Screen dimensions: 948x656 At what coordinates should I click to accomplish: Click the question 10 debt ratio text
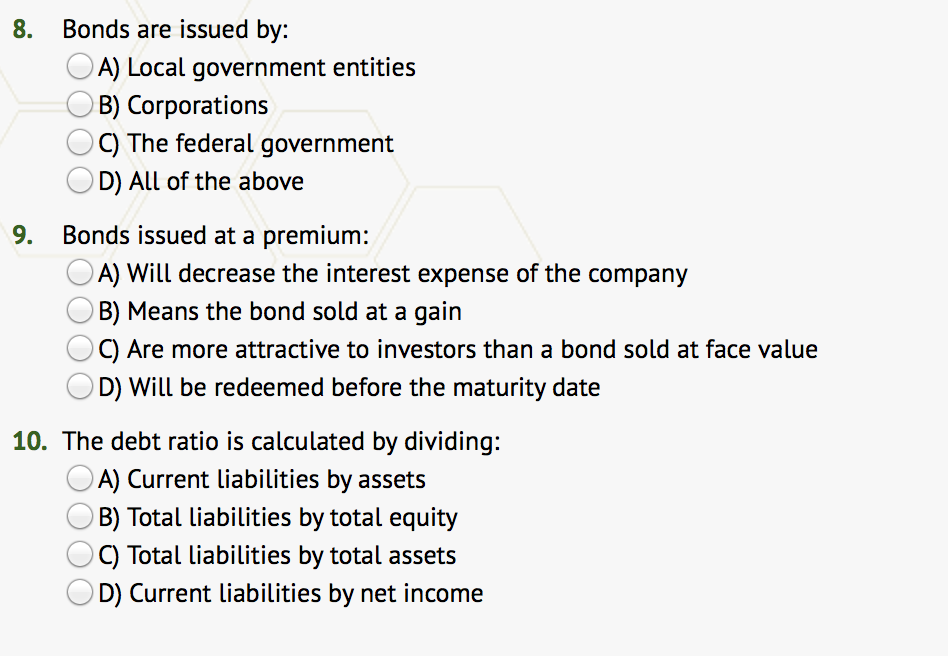[281, 441]
